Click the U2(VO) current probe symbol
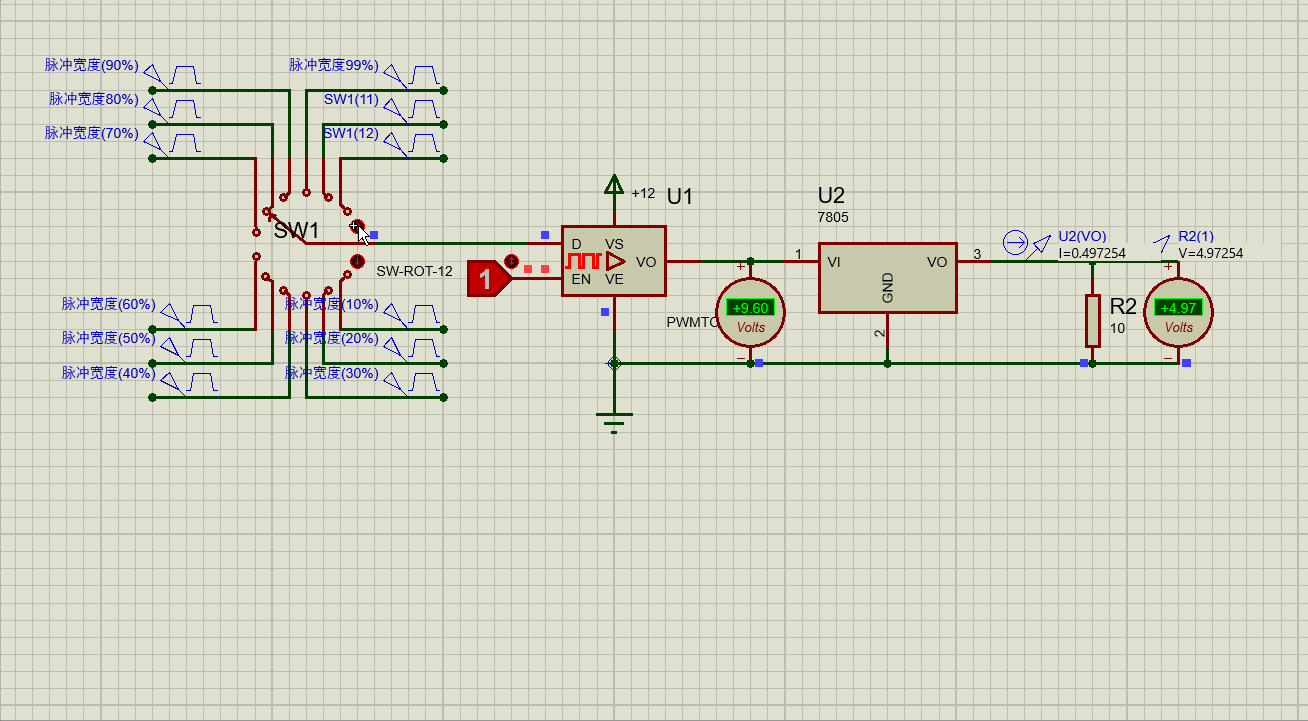 (x=1015, y=242)
